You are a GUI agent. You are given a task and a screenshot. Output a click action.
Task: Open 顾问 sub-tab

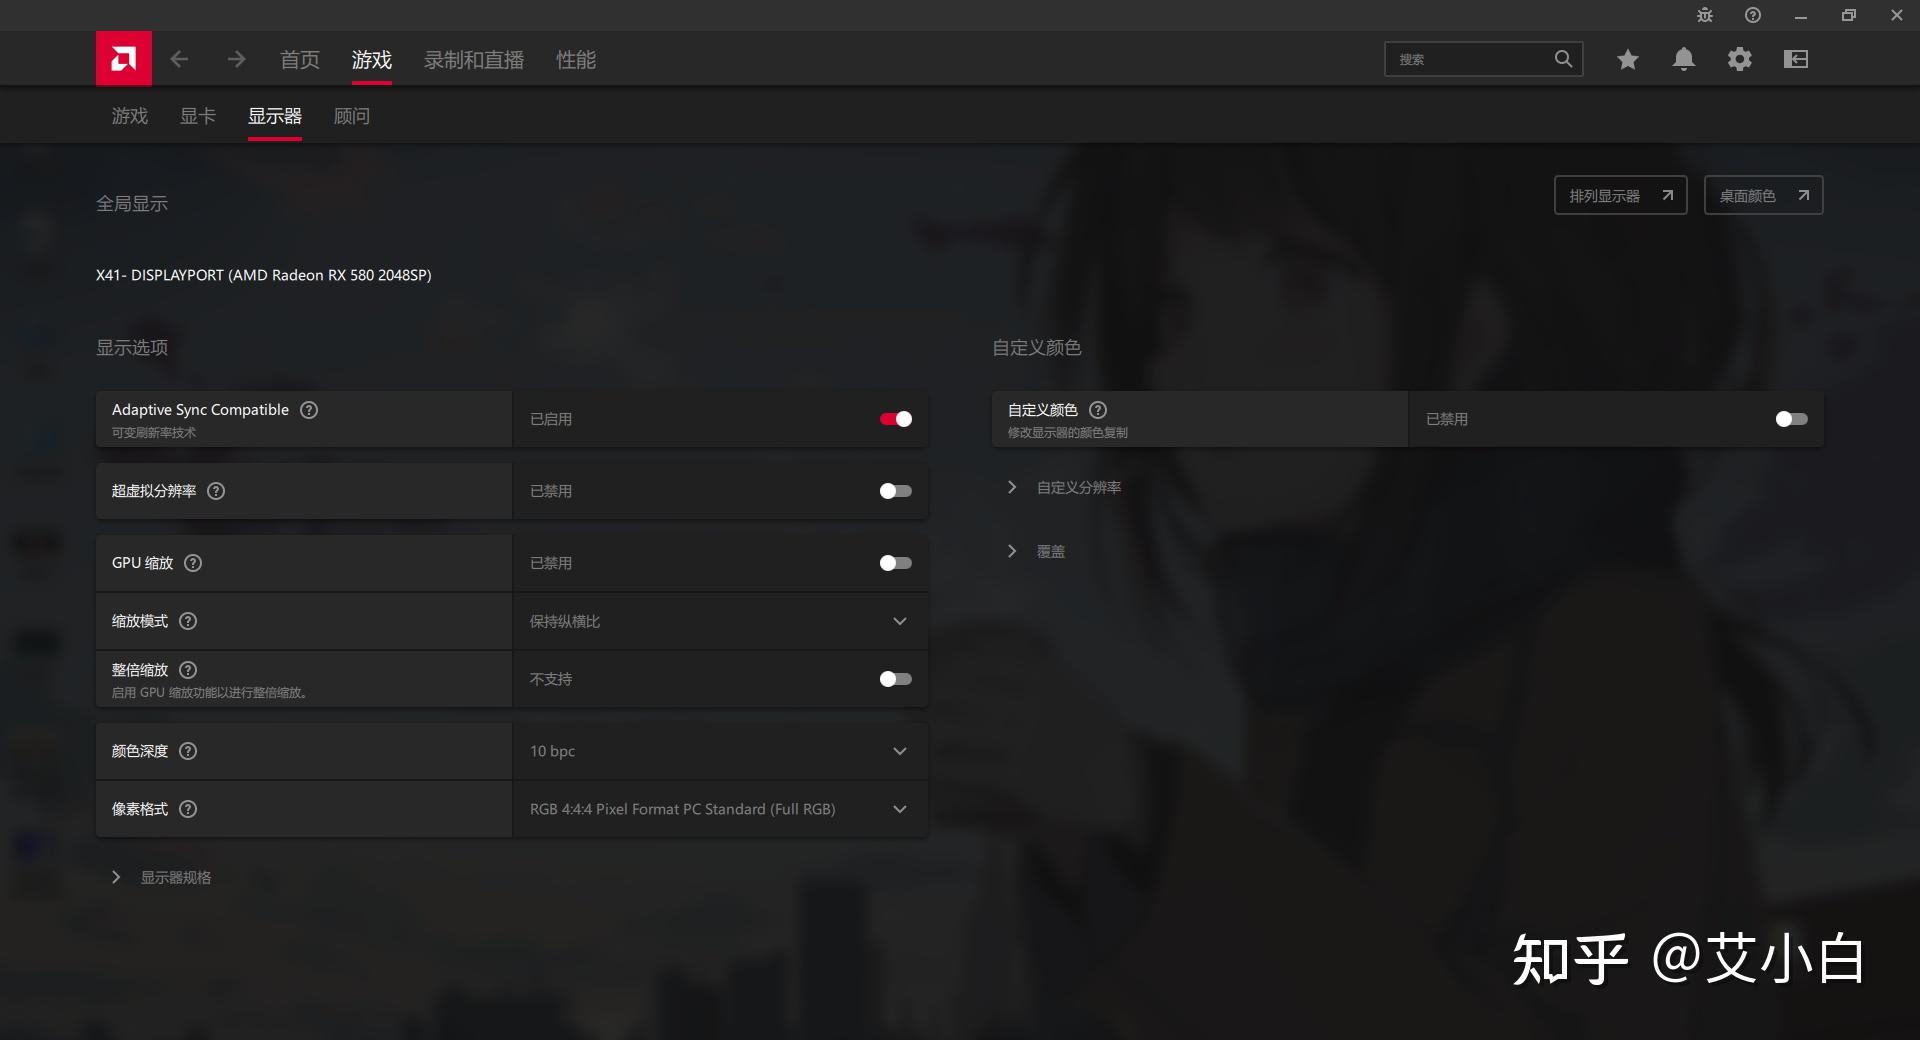coord(352,116)
